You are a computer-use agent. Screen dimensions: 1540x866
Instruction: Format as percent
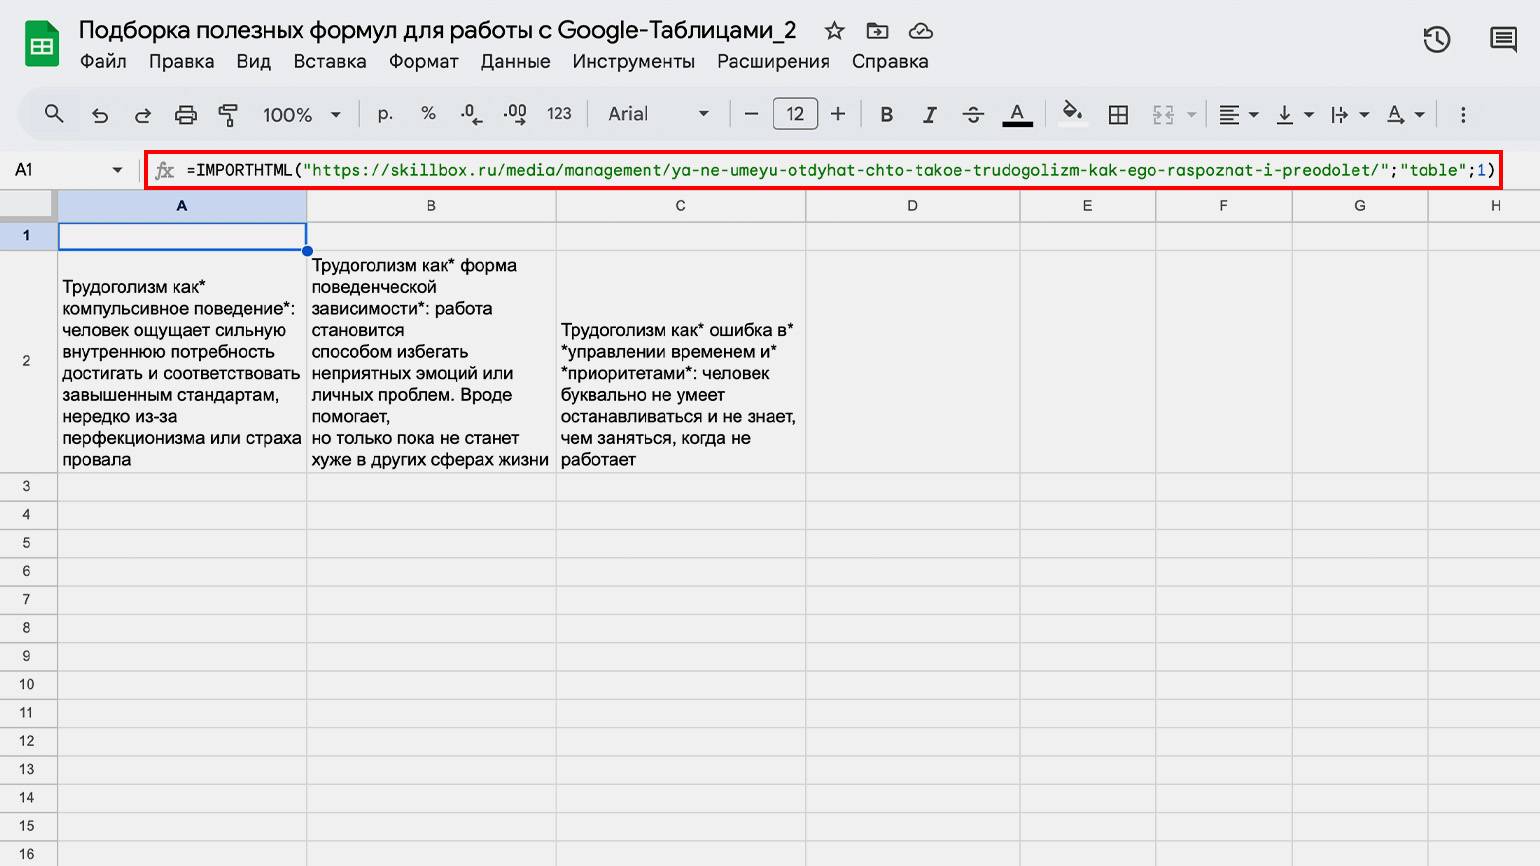click(x=428, y=114)
